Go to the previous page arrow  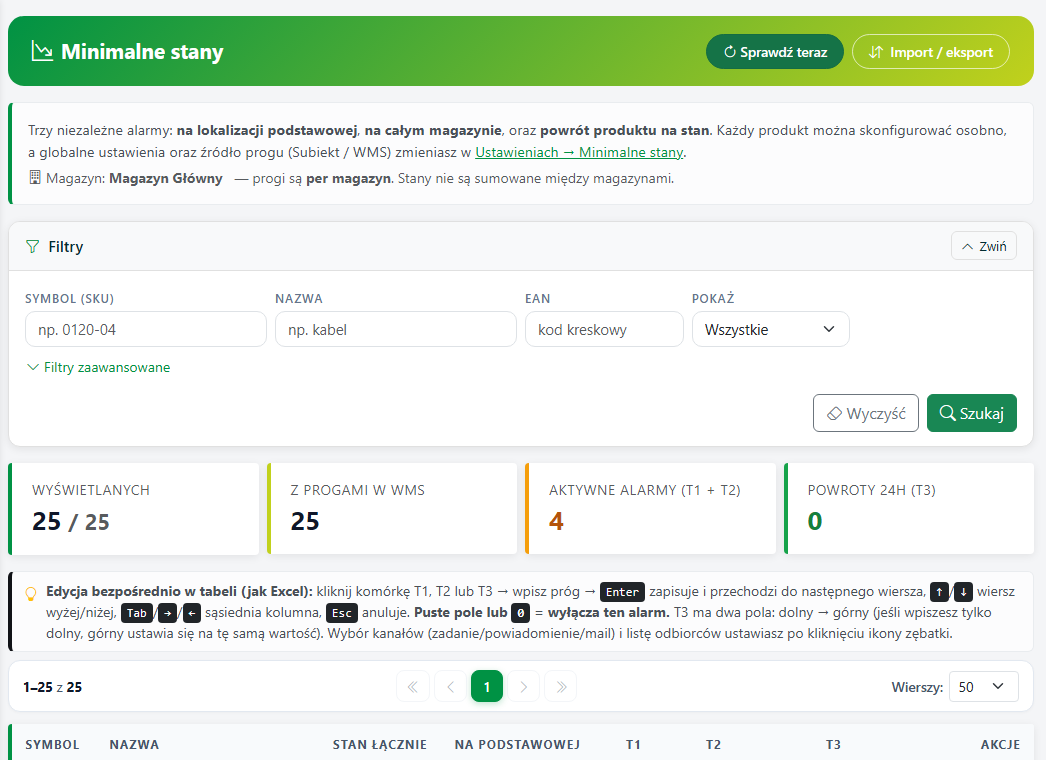(x=450, y=687)
